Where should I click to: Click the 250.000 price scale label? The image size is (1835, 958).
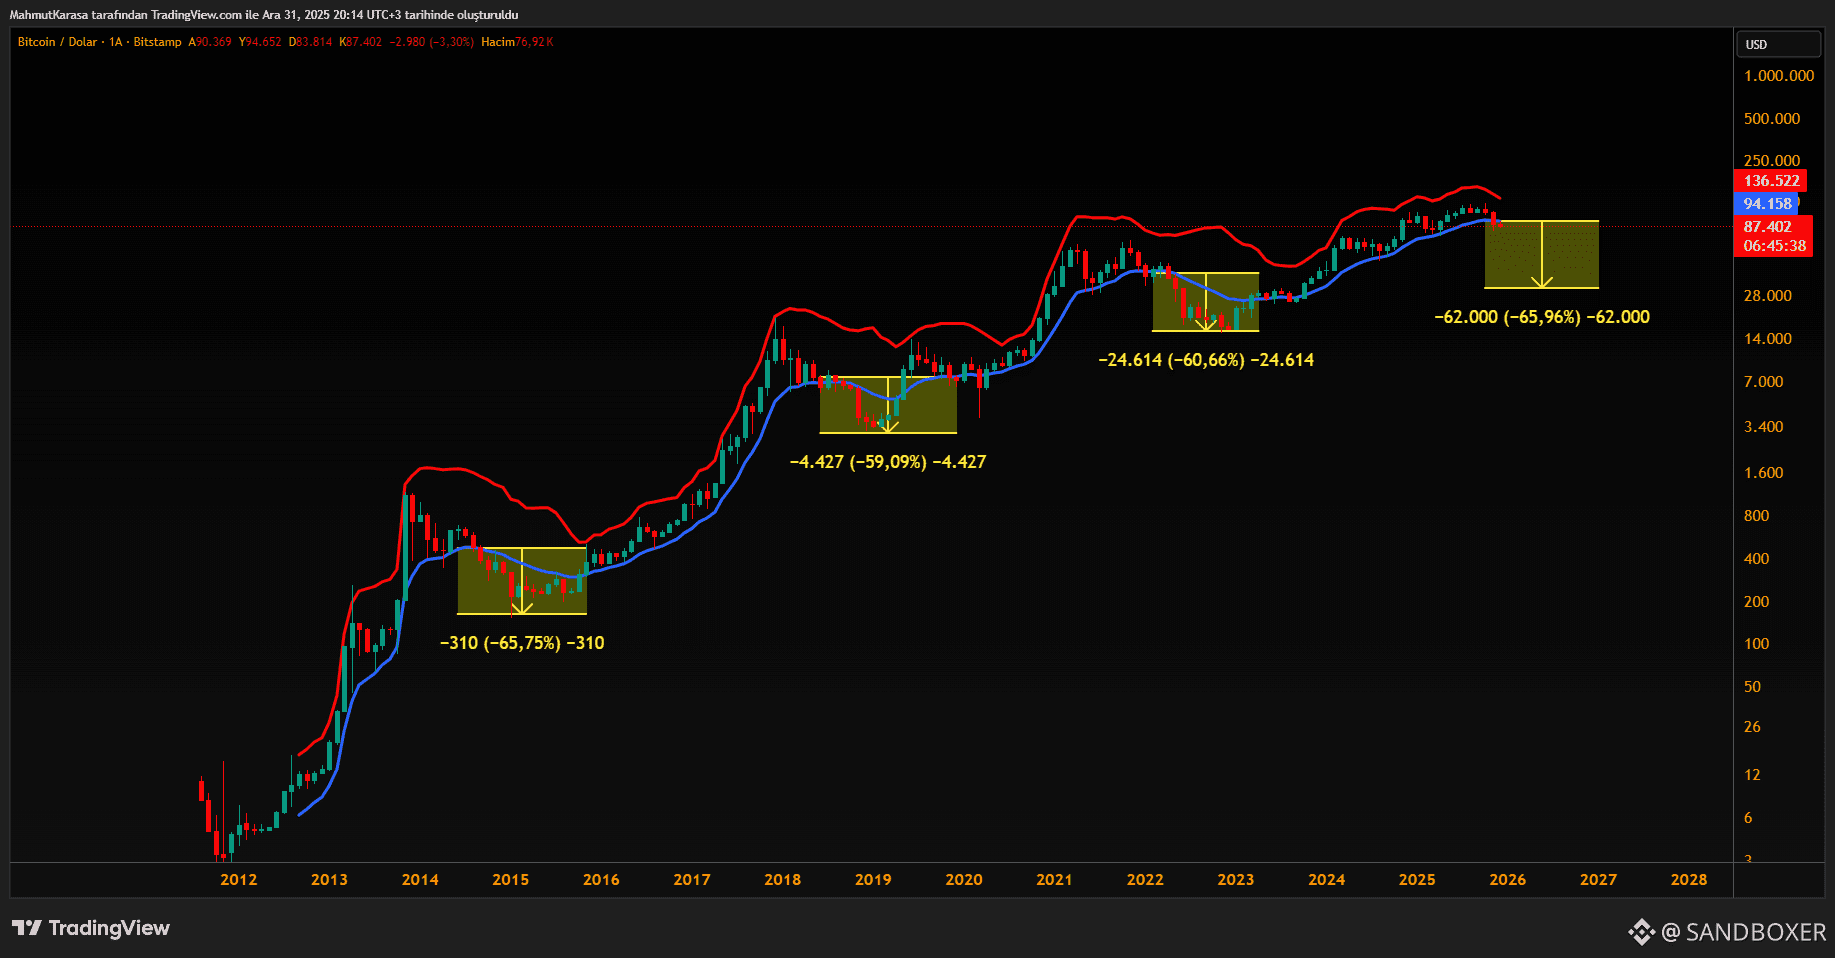[1772, 161]
